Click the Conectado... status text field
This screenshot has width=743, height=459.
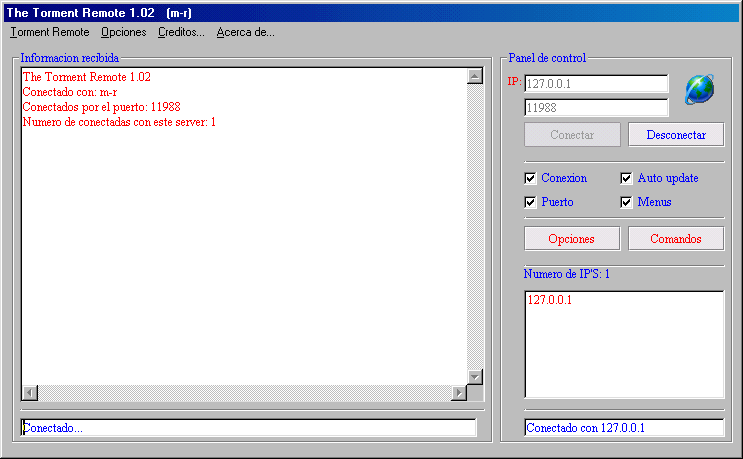point(248,428)
